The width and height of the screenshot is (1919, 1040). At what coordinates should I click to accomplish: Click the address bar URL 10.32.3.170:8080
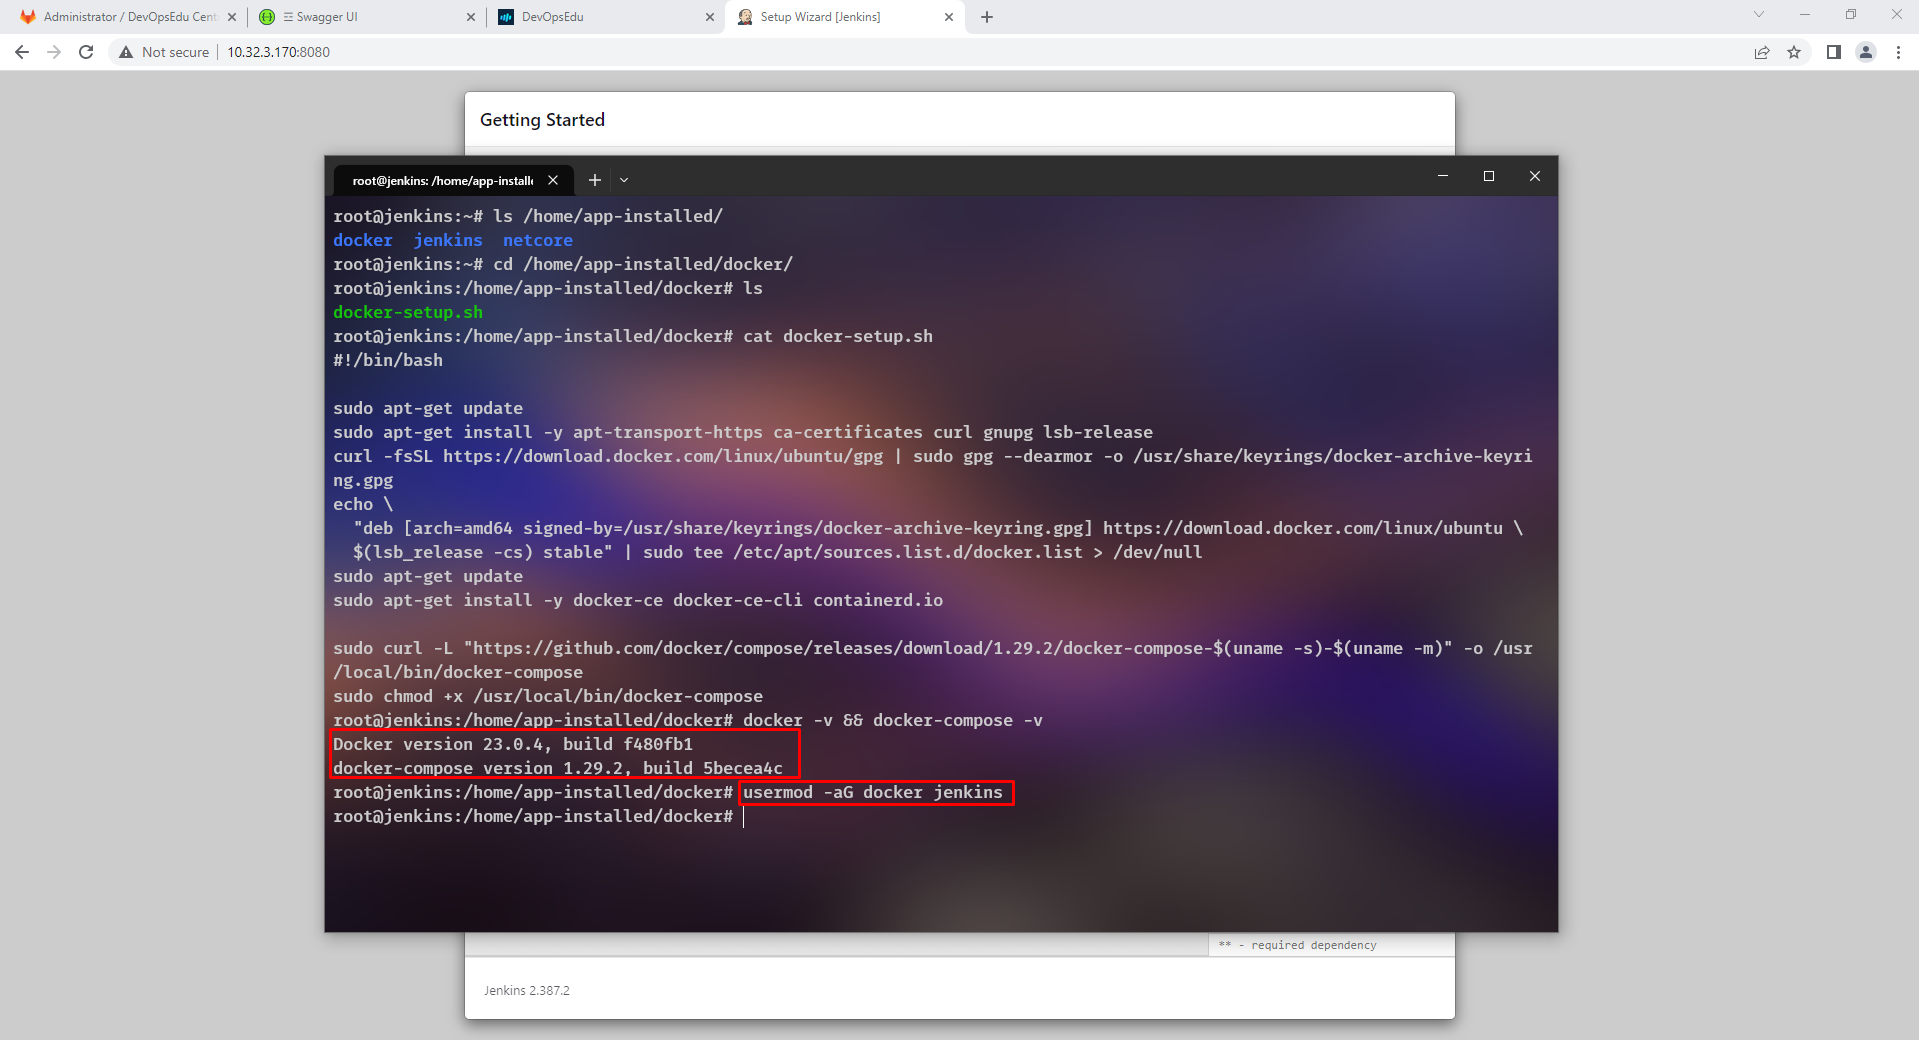coord(278,52)
